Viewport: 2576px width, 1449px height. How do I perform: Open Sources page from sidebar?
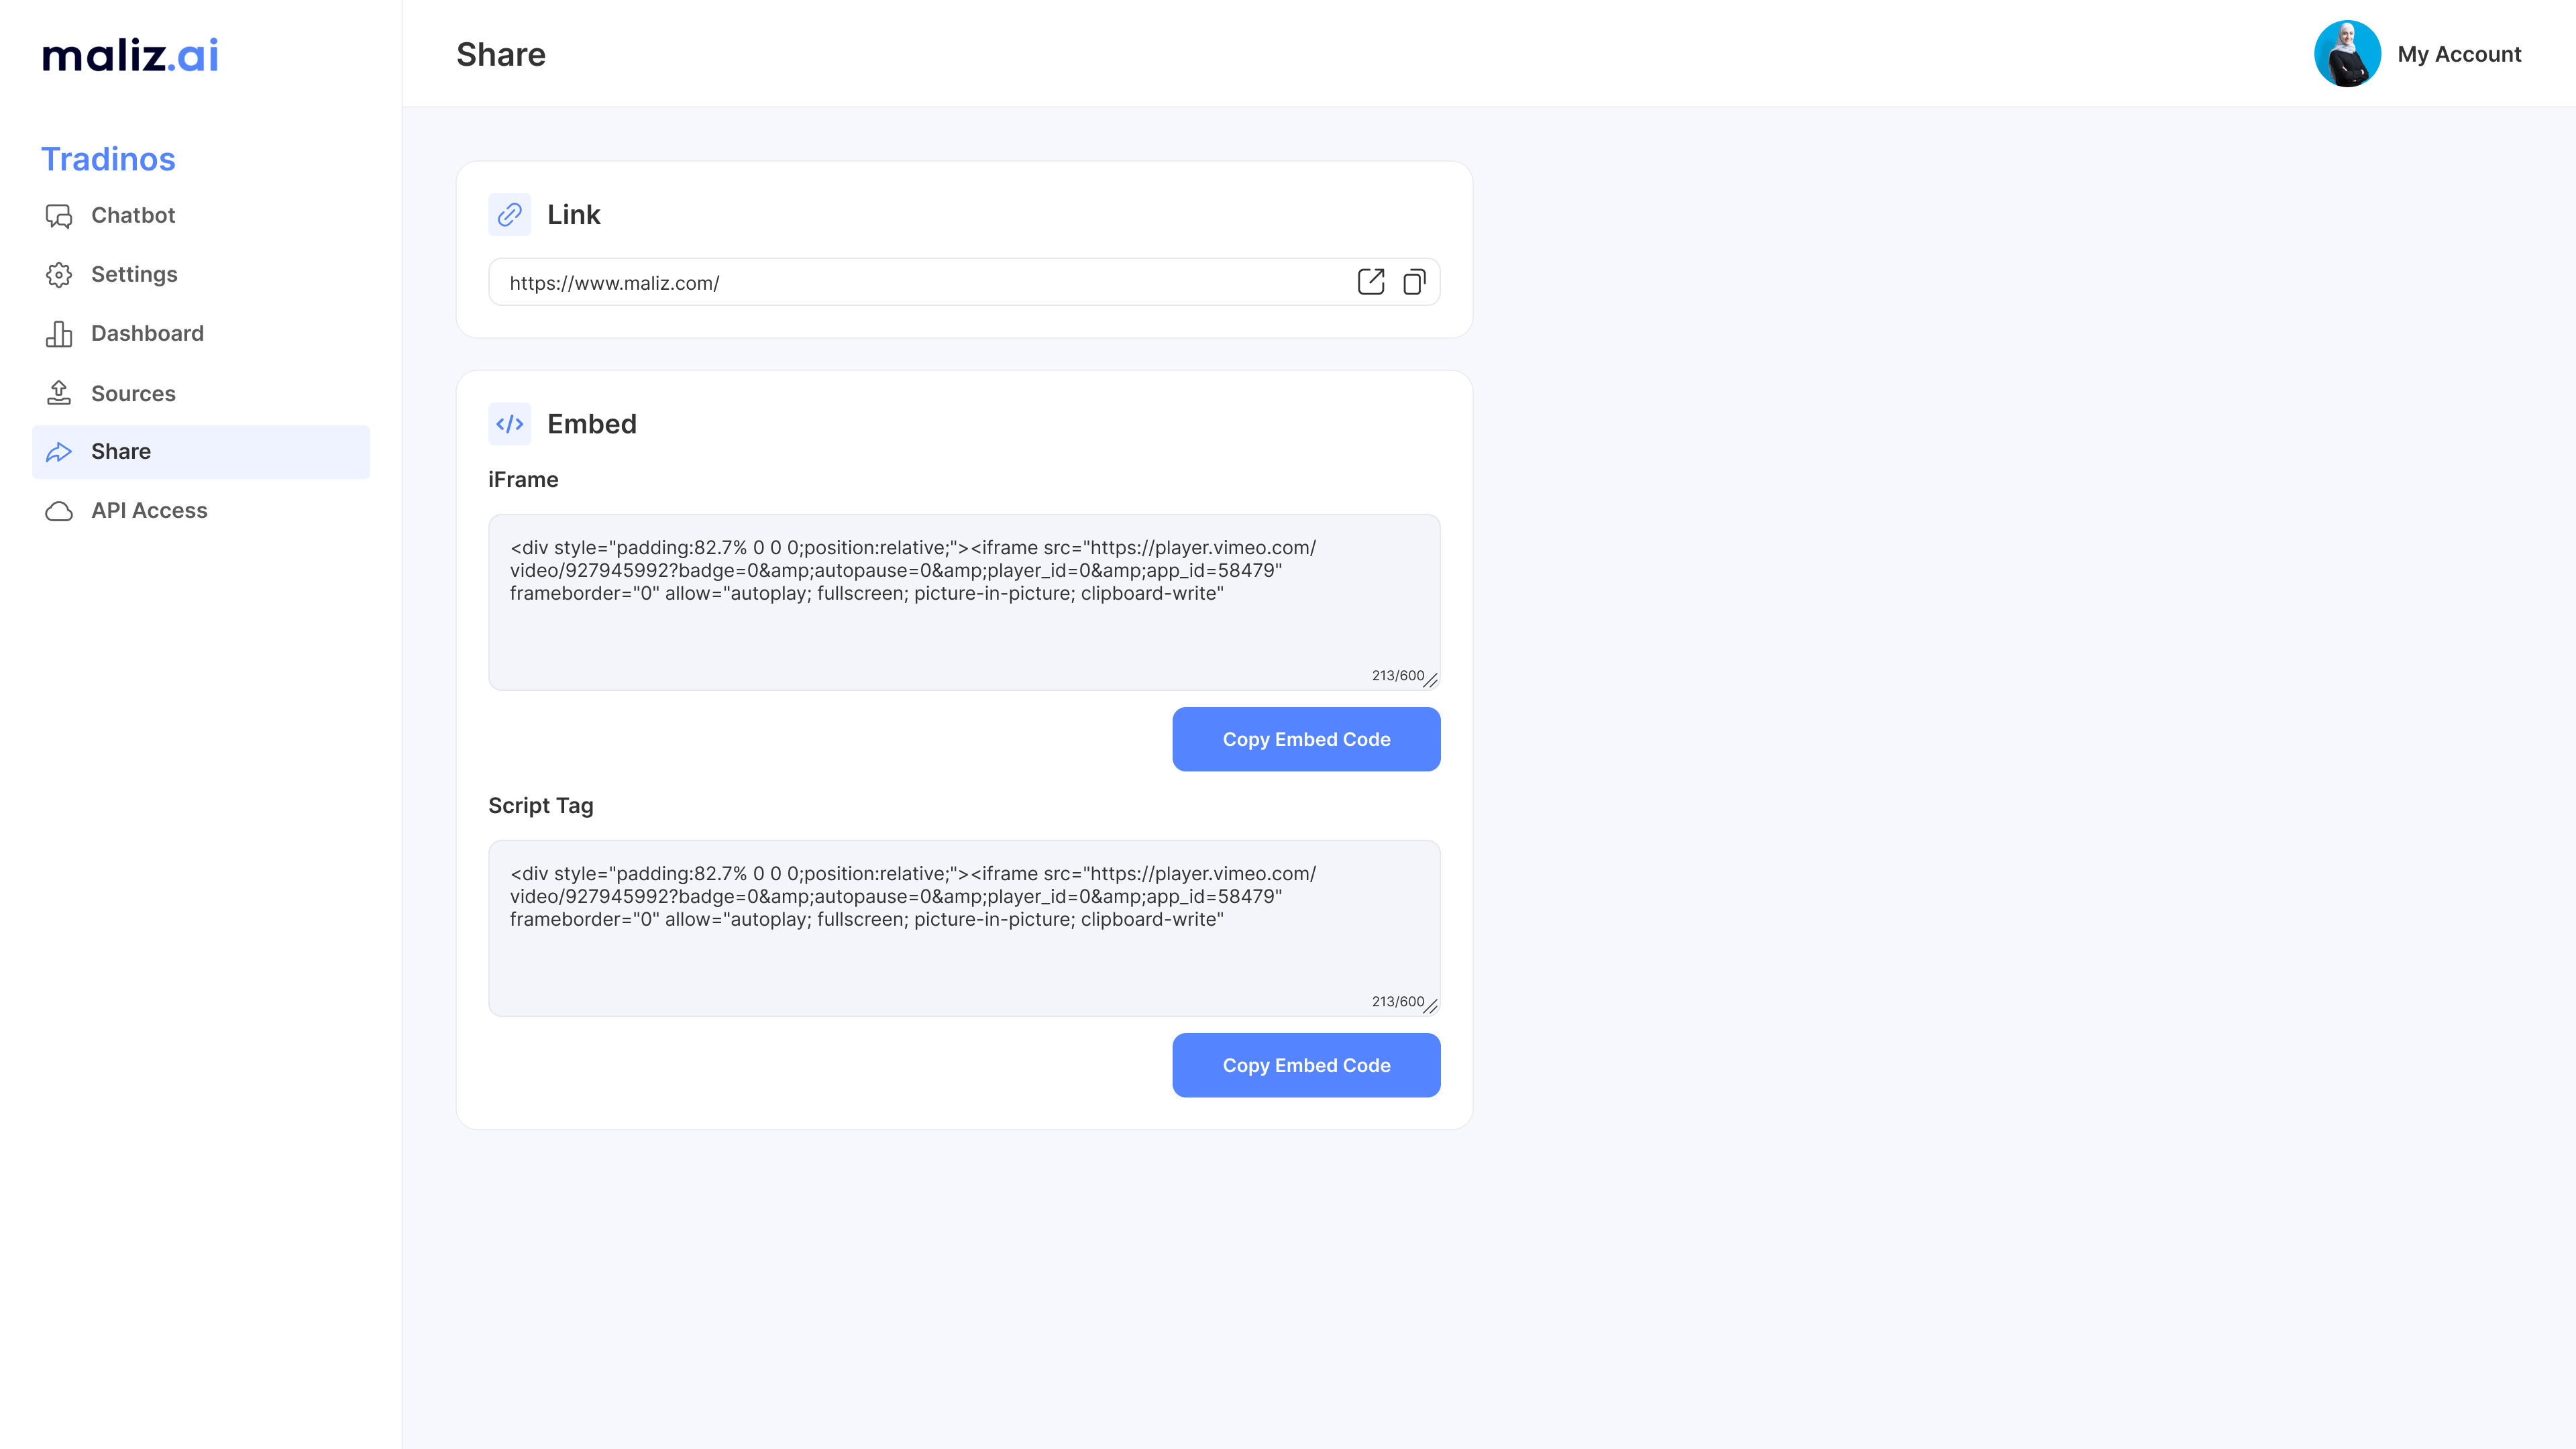pos(133,393)
